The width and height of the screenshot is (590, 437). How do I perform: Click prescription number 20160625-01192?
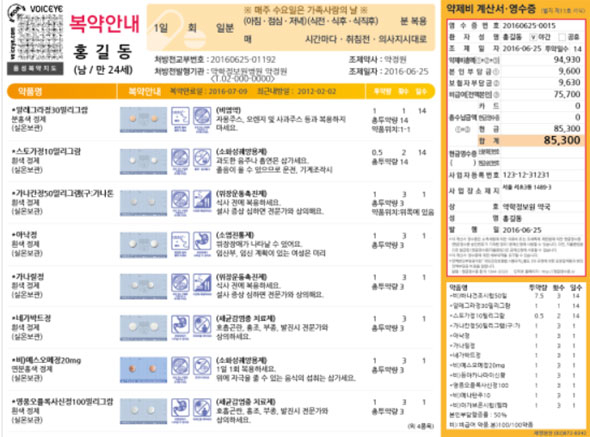[x=243, y=59]
